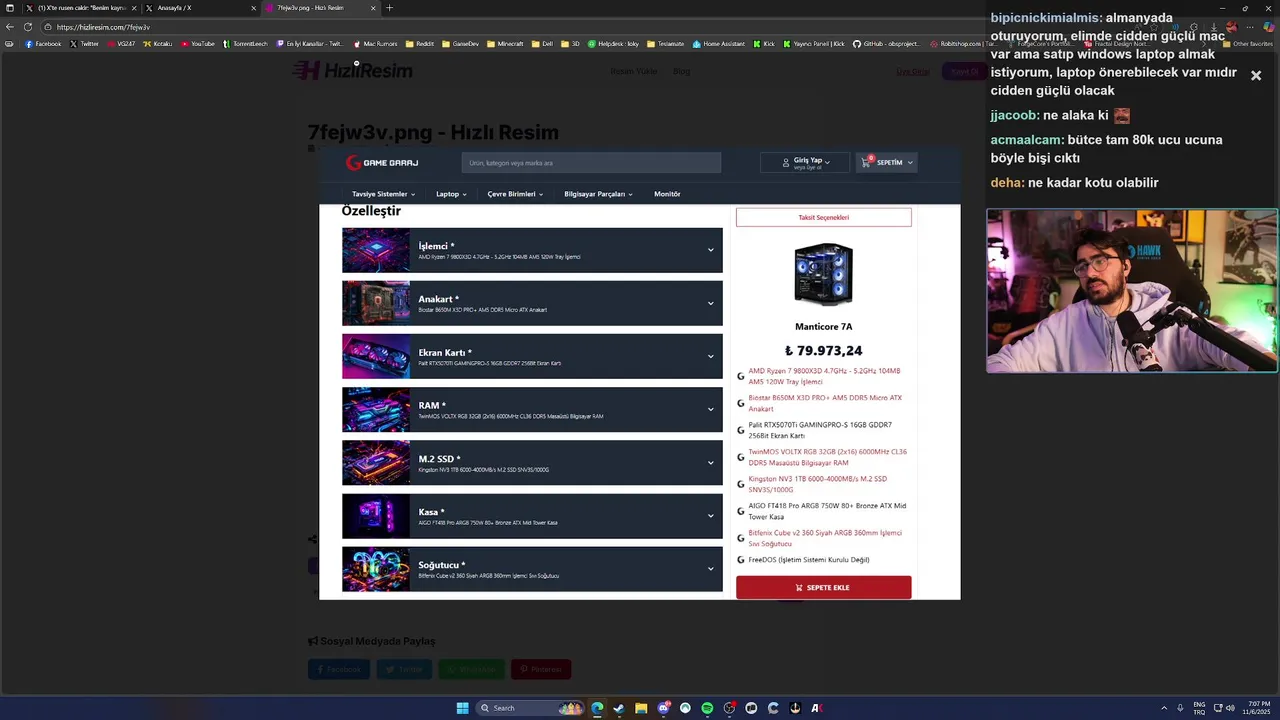This screenshot has height=720, width=1280.
Task: Close the chat overlay with the X
Action: coord(1256,75)
